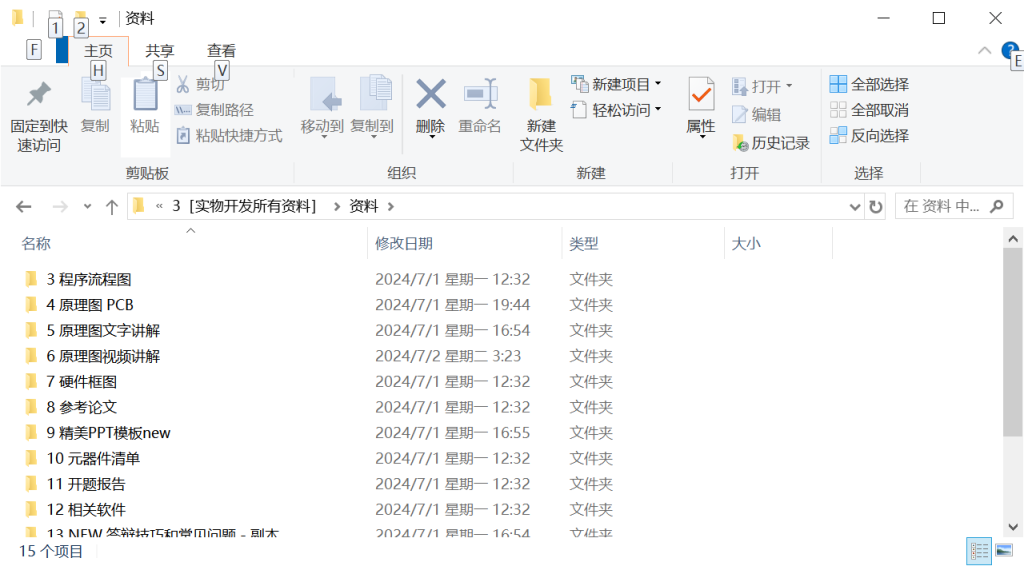Viewport: 1024px width, 566px height.
Task: Switch to large thumbnails view icon
Action: click(x=1004, y=551)
